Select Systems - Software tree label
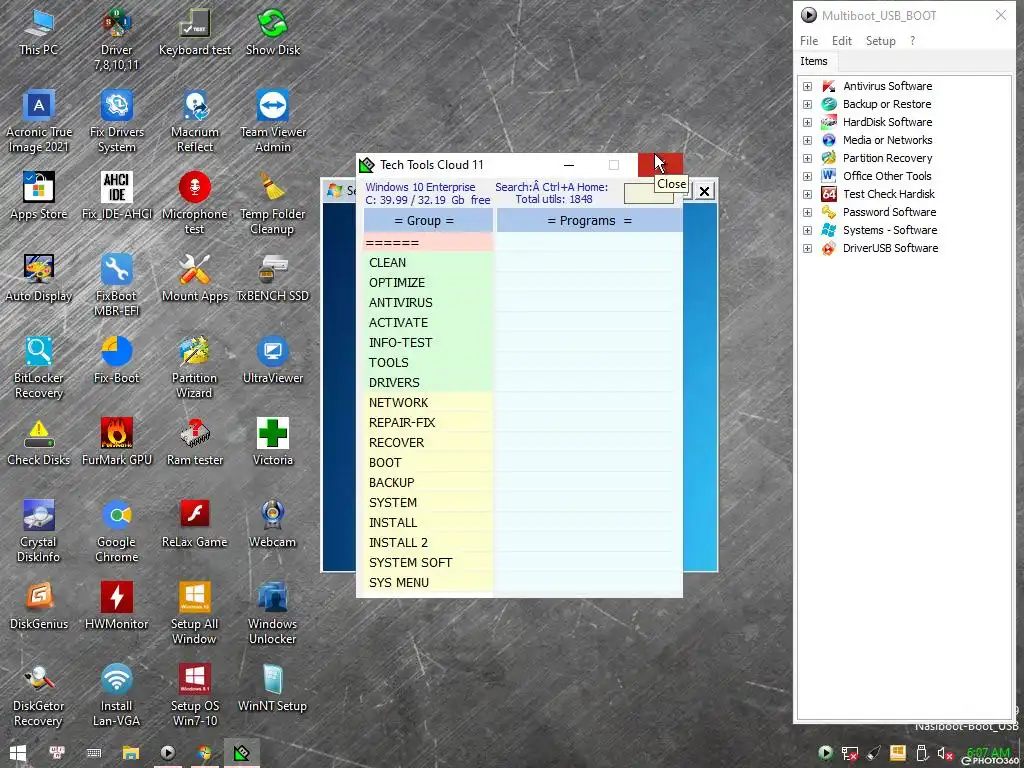This screenshot has height=768, width=1024. click(889, 230)
